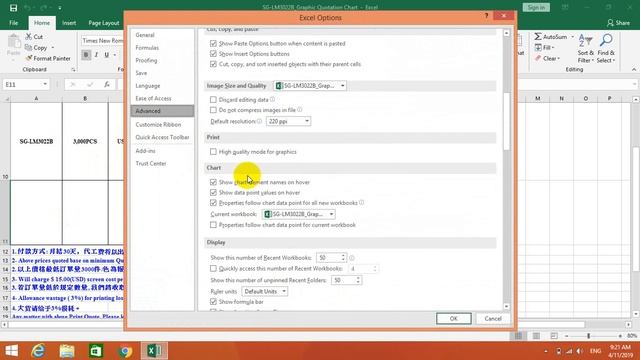
Task: Click Cancel in Excel Options dialog
Action: 493,318
